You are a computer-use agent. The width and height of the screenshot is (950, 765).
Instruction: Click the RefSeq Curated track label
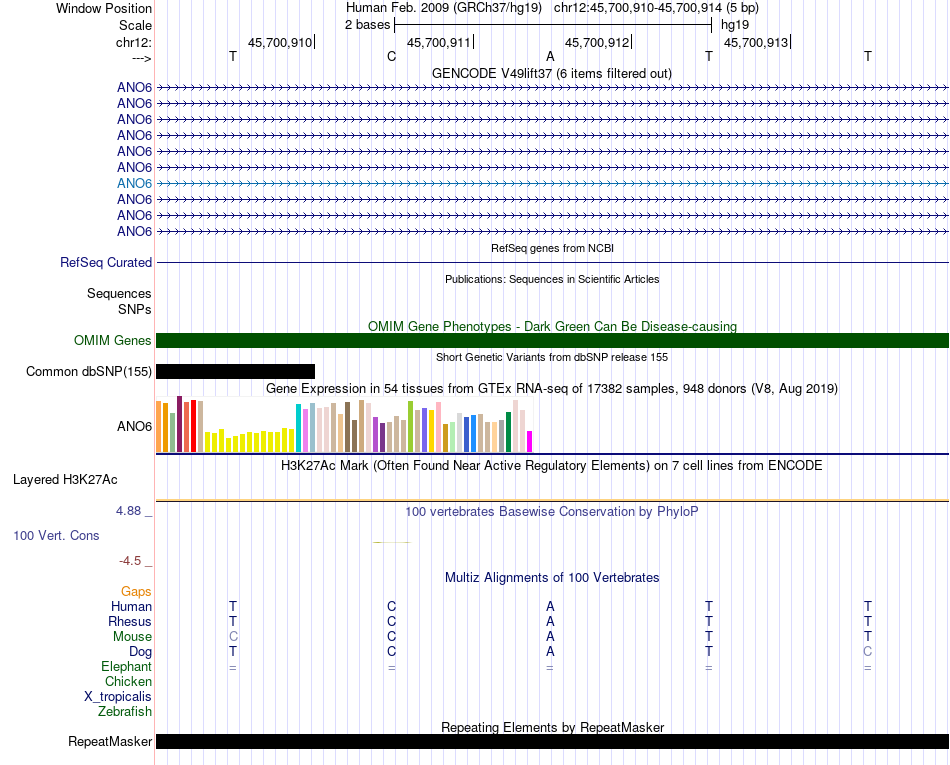[106, 262]
